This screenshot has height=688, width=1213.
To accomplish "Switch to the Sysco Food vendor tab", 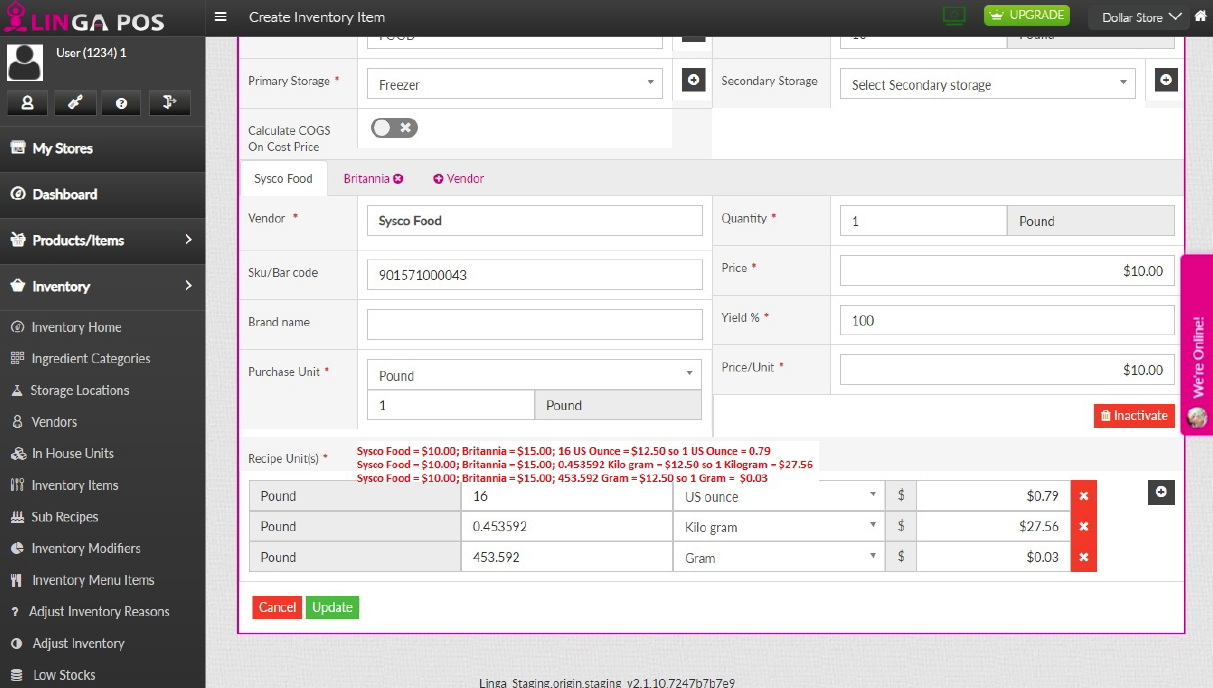I will pos(283,178).
